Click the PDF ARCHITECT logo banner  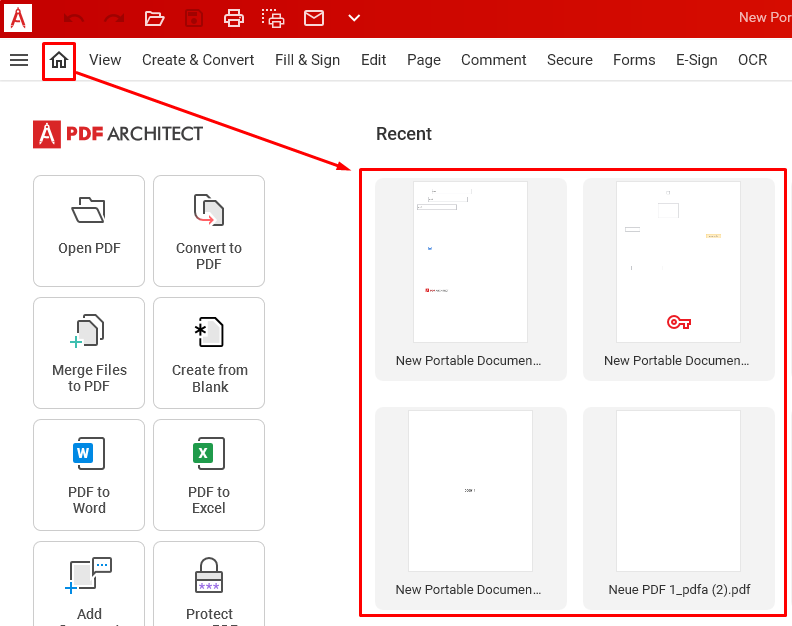[118, 134]
